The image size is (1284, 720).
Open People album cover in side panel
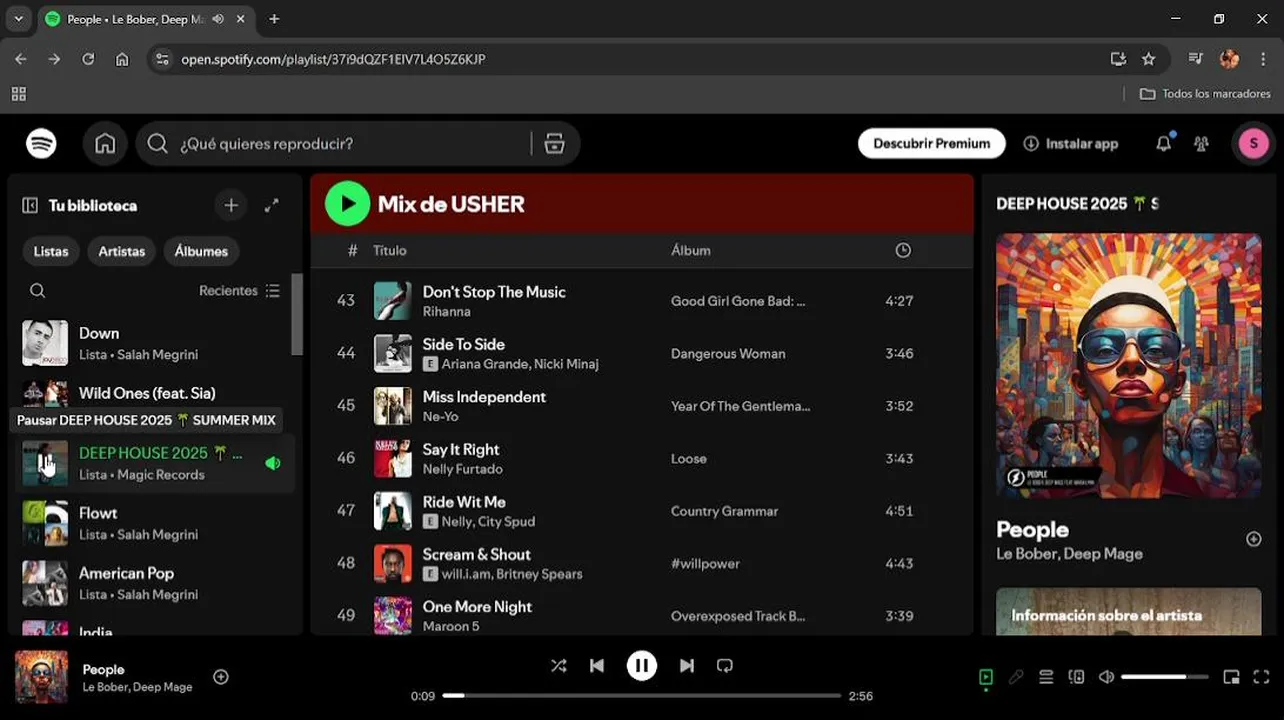(x=1129, y=365)
